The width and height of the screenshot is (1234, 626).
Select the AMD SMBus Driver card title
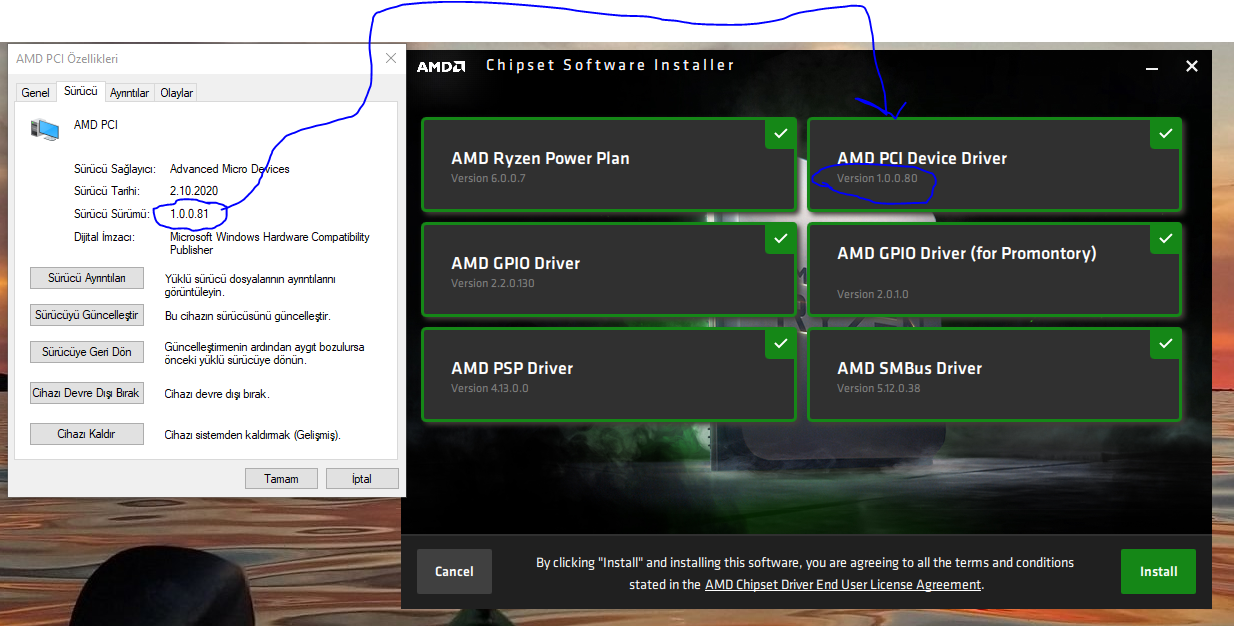(x=909, y=368)
